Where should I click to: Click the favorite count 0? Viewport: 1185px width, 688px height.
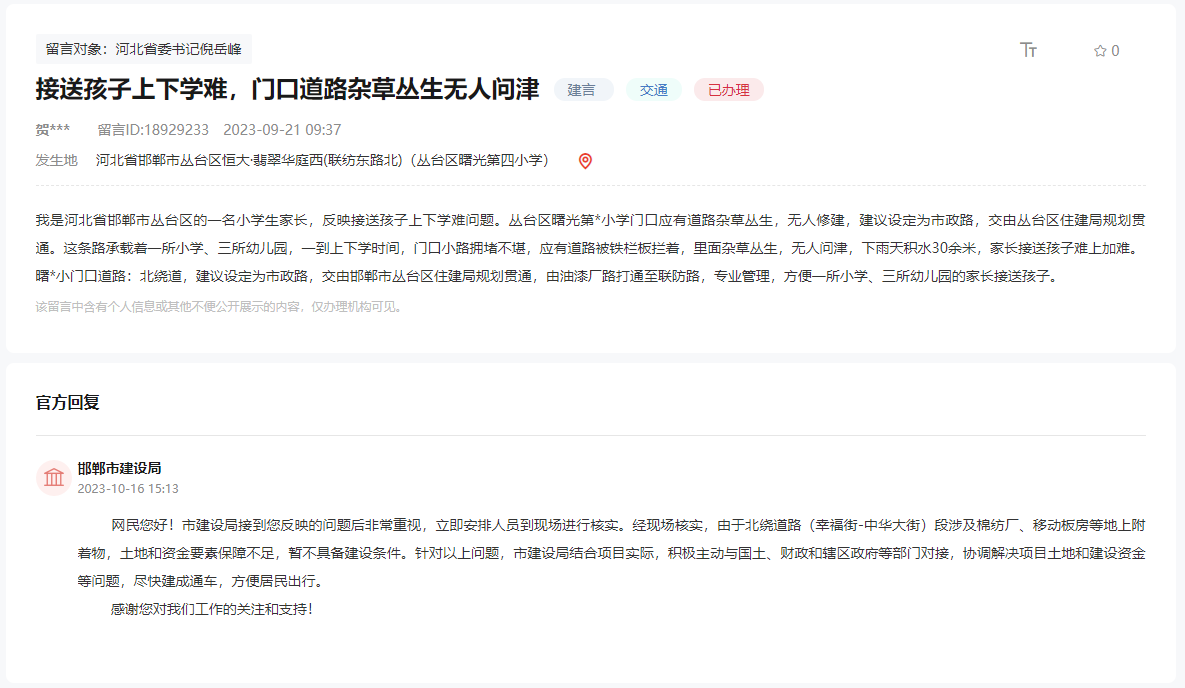(1115, 51)
